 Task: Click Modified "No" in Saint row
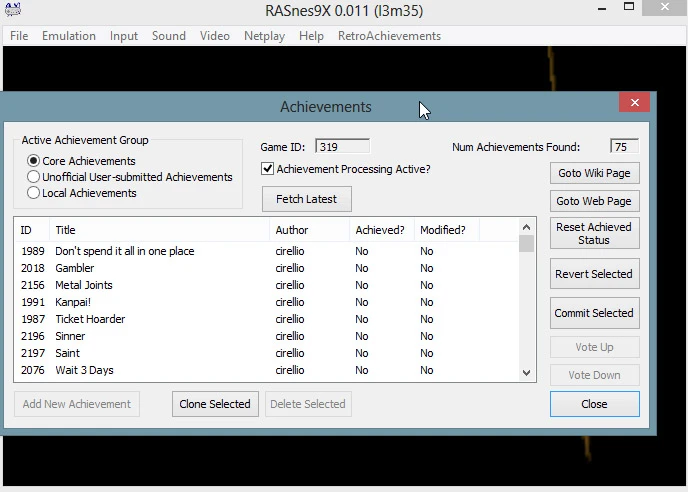click(x=426, y=353)
